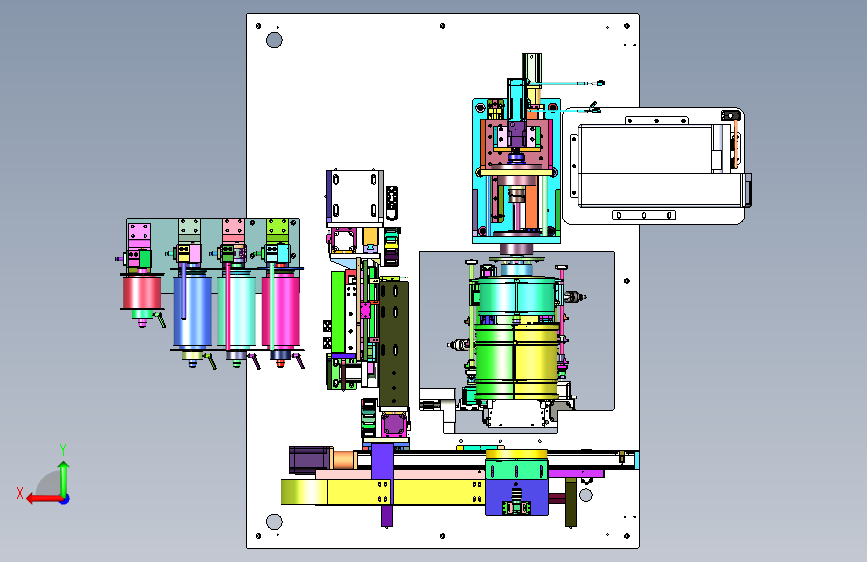
Task: Select the purple stepper motor on the bottom rail
Action: (310, 460)
